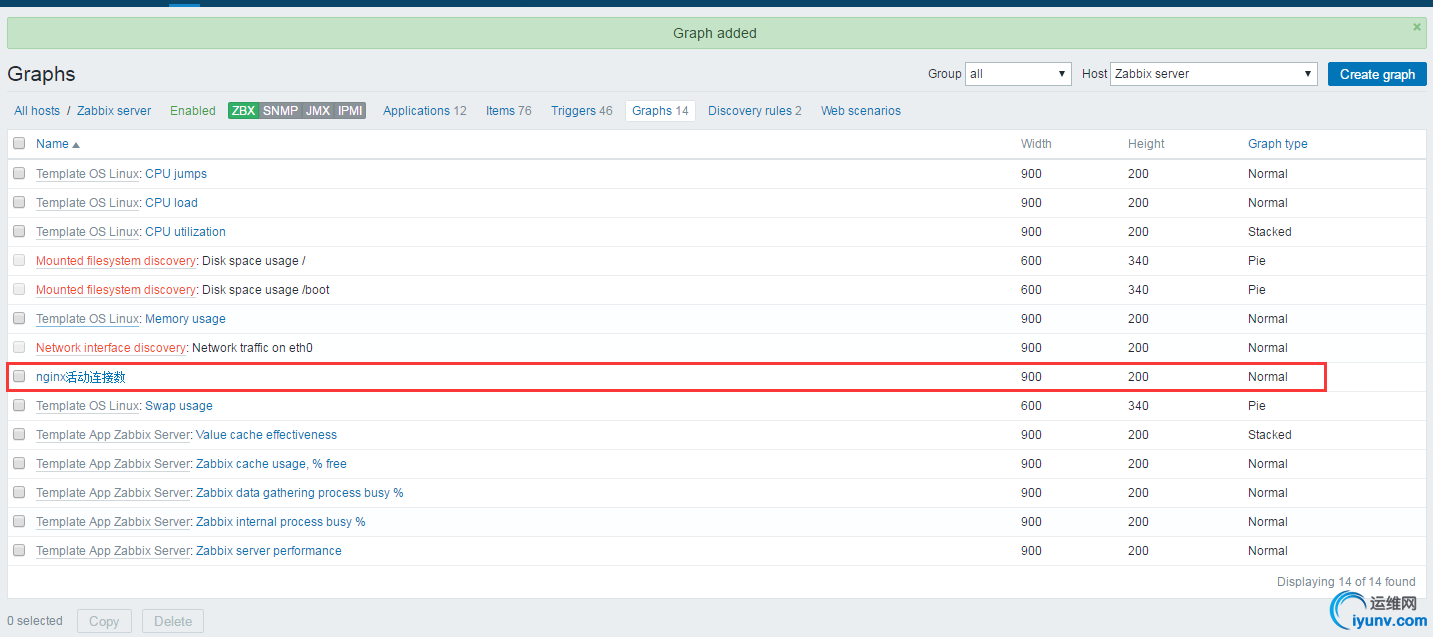The image size is (1433, 637).
Task: Open the nginx活动连接数 graph
Action: tap(81, 377)
